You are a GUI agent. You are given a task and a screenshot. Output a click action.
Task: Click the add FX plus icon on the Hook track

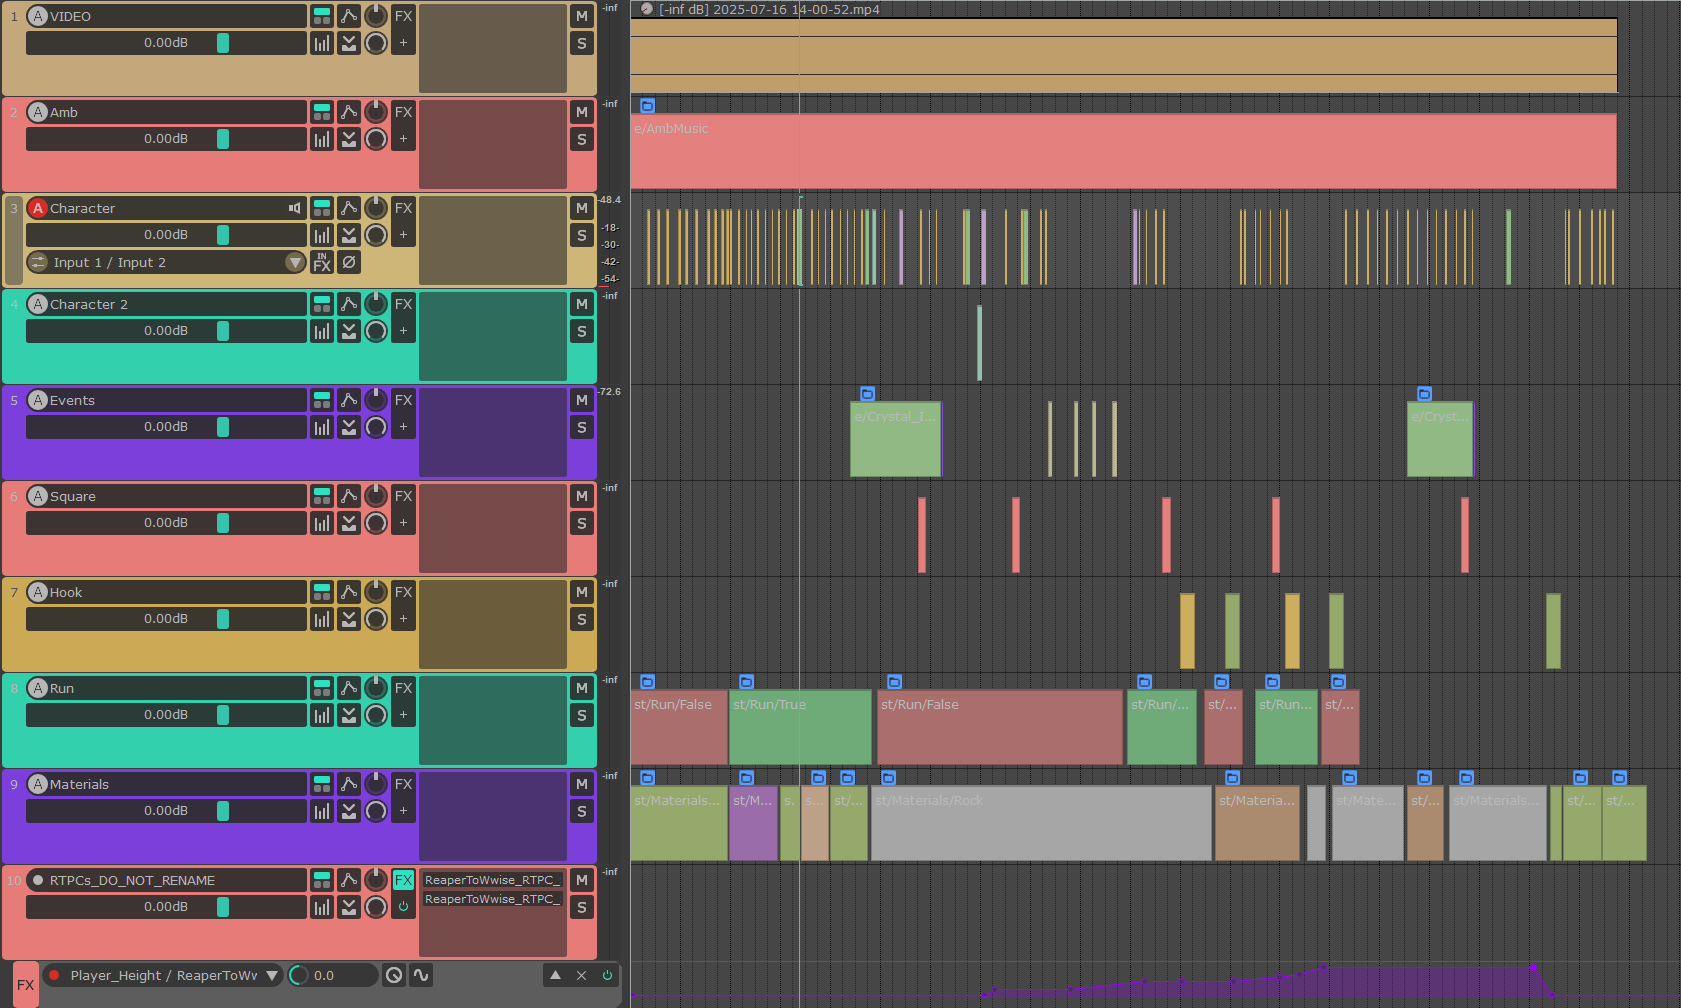[403, 619]
